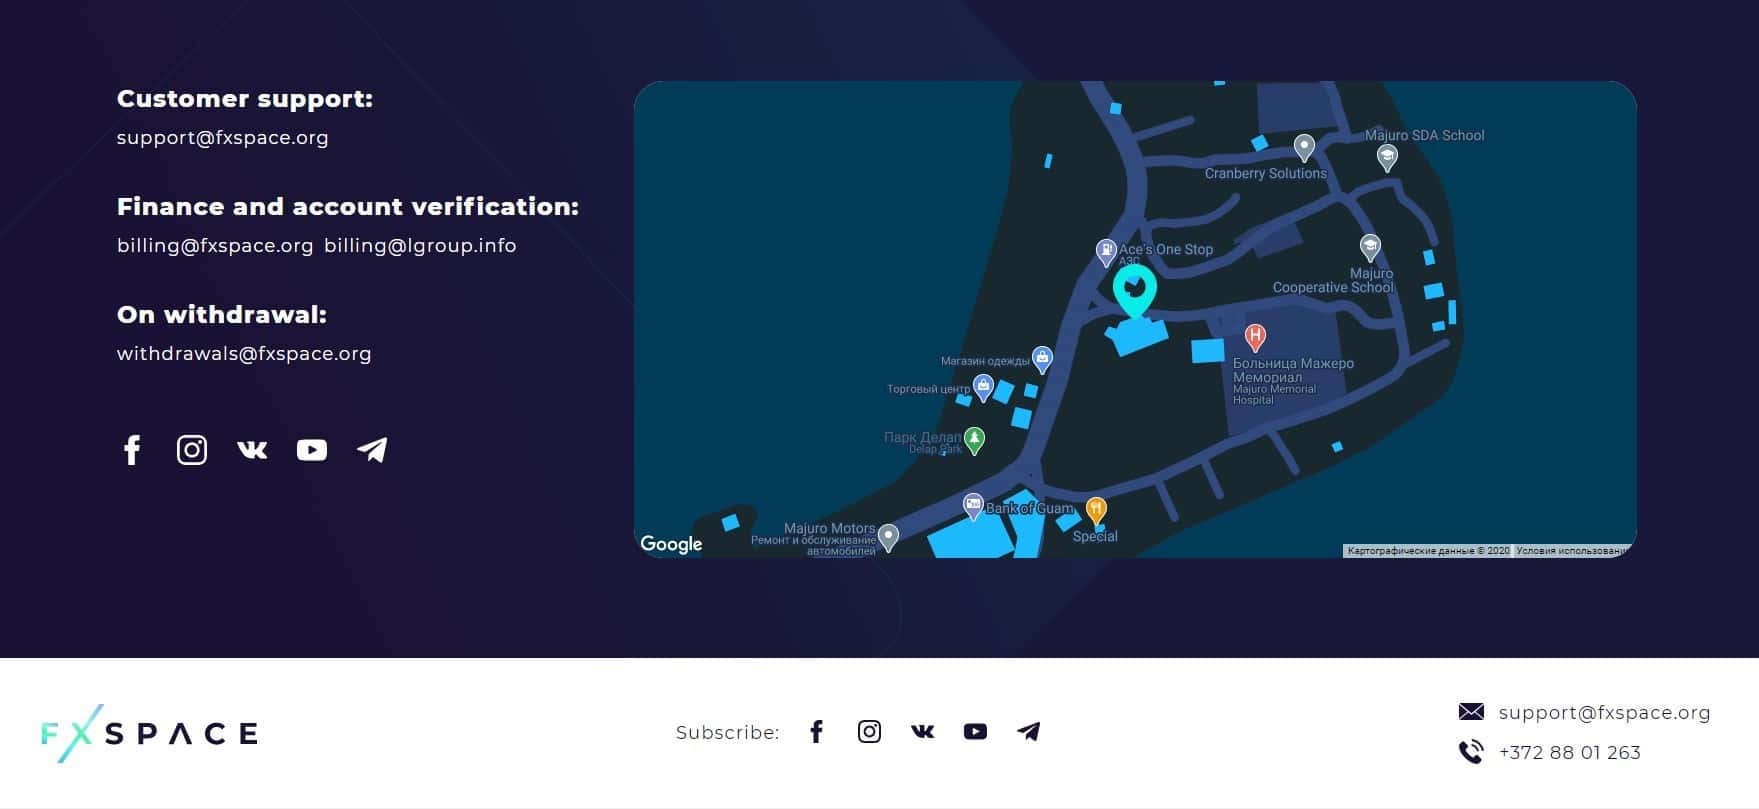Open YouTube icon in contact section
The height and width of the screenshot is (809, 1759).
tap(312, 450)
